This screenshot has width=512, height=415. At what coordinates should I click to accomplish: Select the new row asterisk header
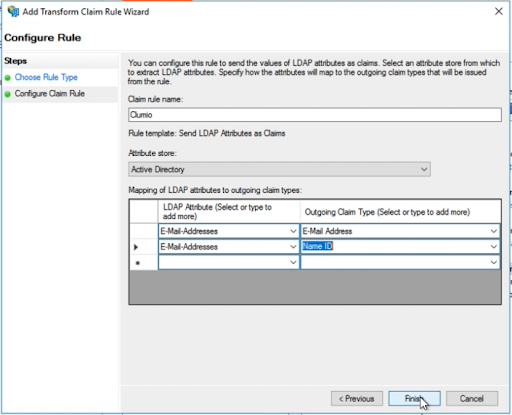point(144,263)
